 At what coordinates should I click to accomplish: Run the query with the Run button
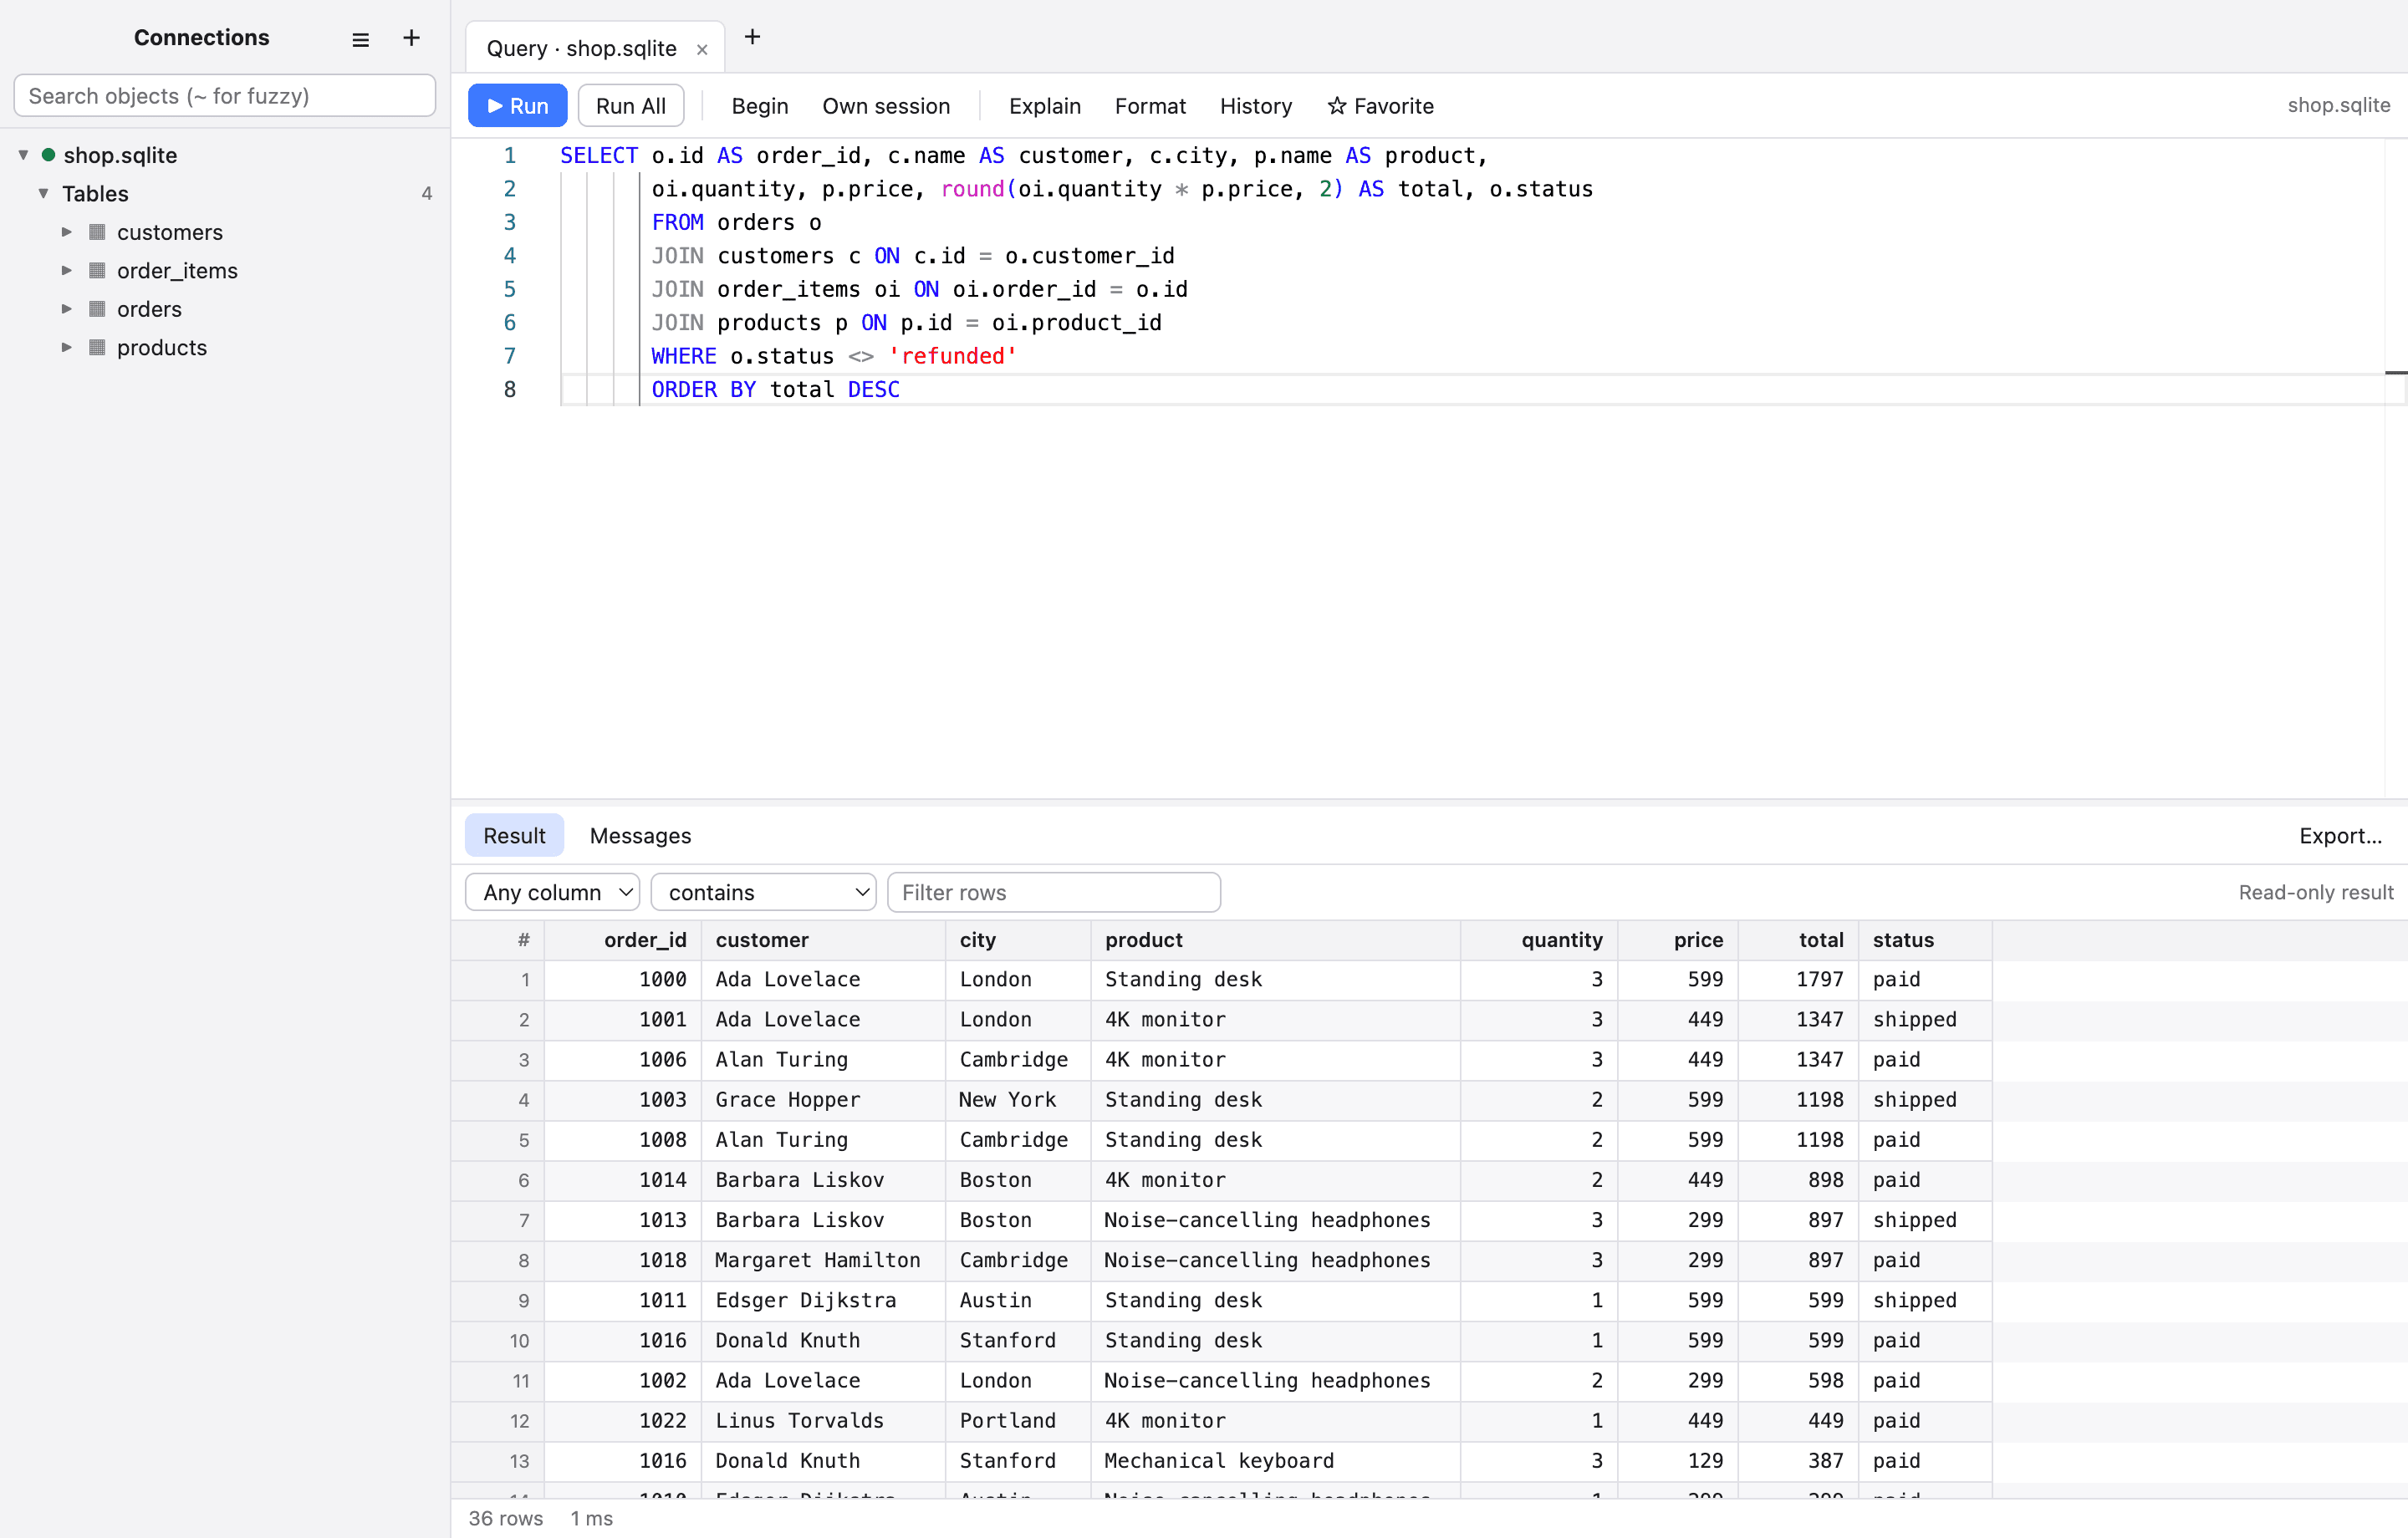517,106
